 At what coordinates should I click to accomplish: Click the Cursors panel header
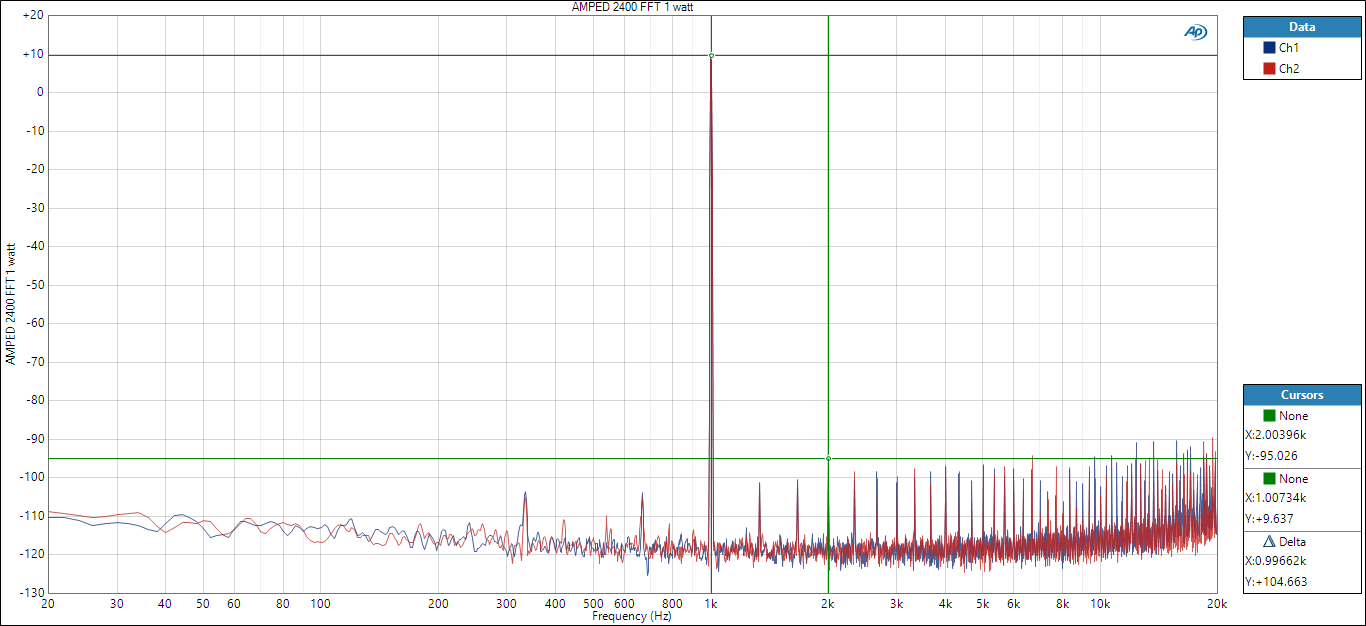pyautogui.click(x=1302, y=395)
